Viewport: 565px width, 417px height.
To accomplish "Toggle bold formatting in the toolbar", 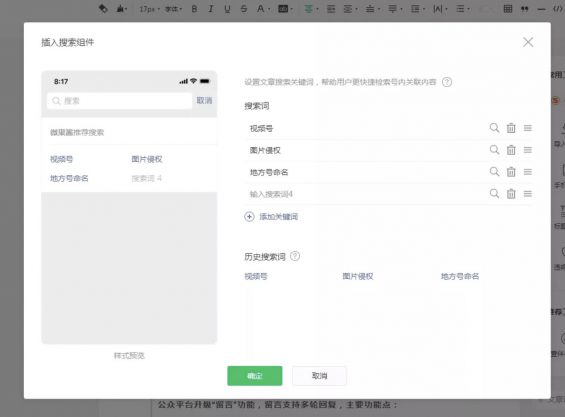I will click(x=194, y=9).
